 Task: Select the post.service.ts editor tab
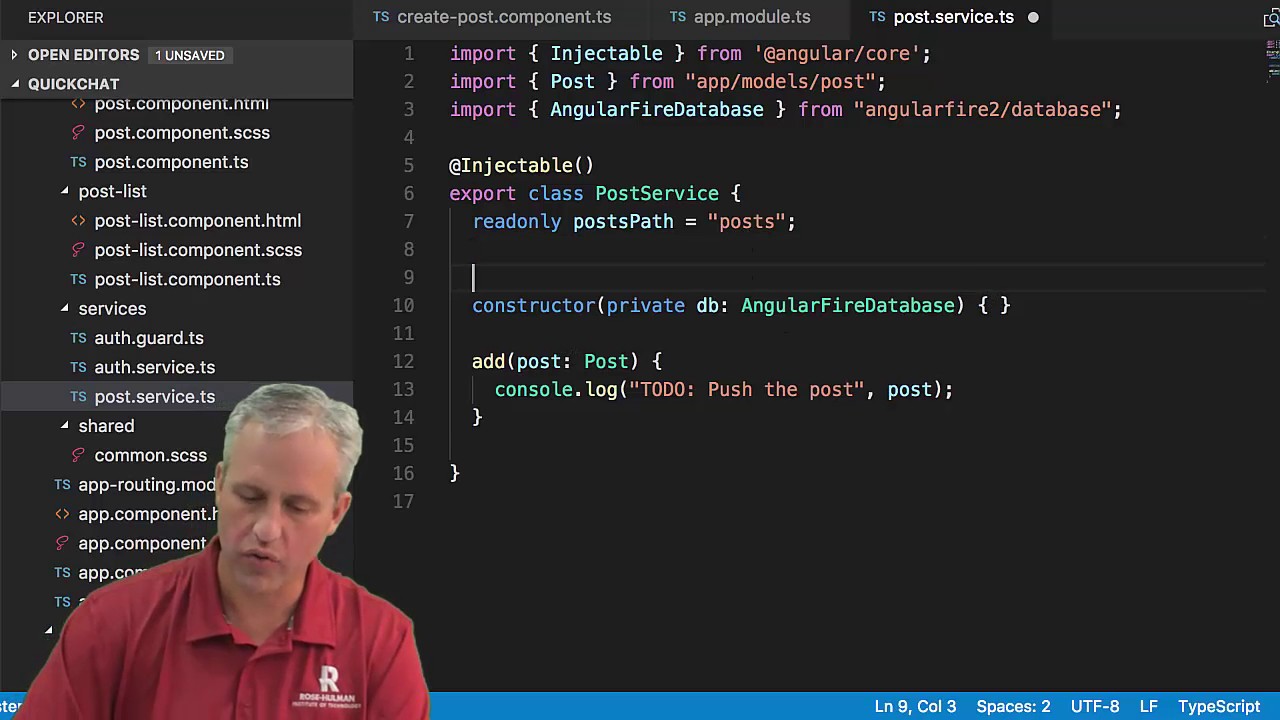pyautogui.click(x=953, y=17)
